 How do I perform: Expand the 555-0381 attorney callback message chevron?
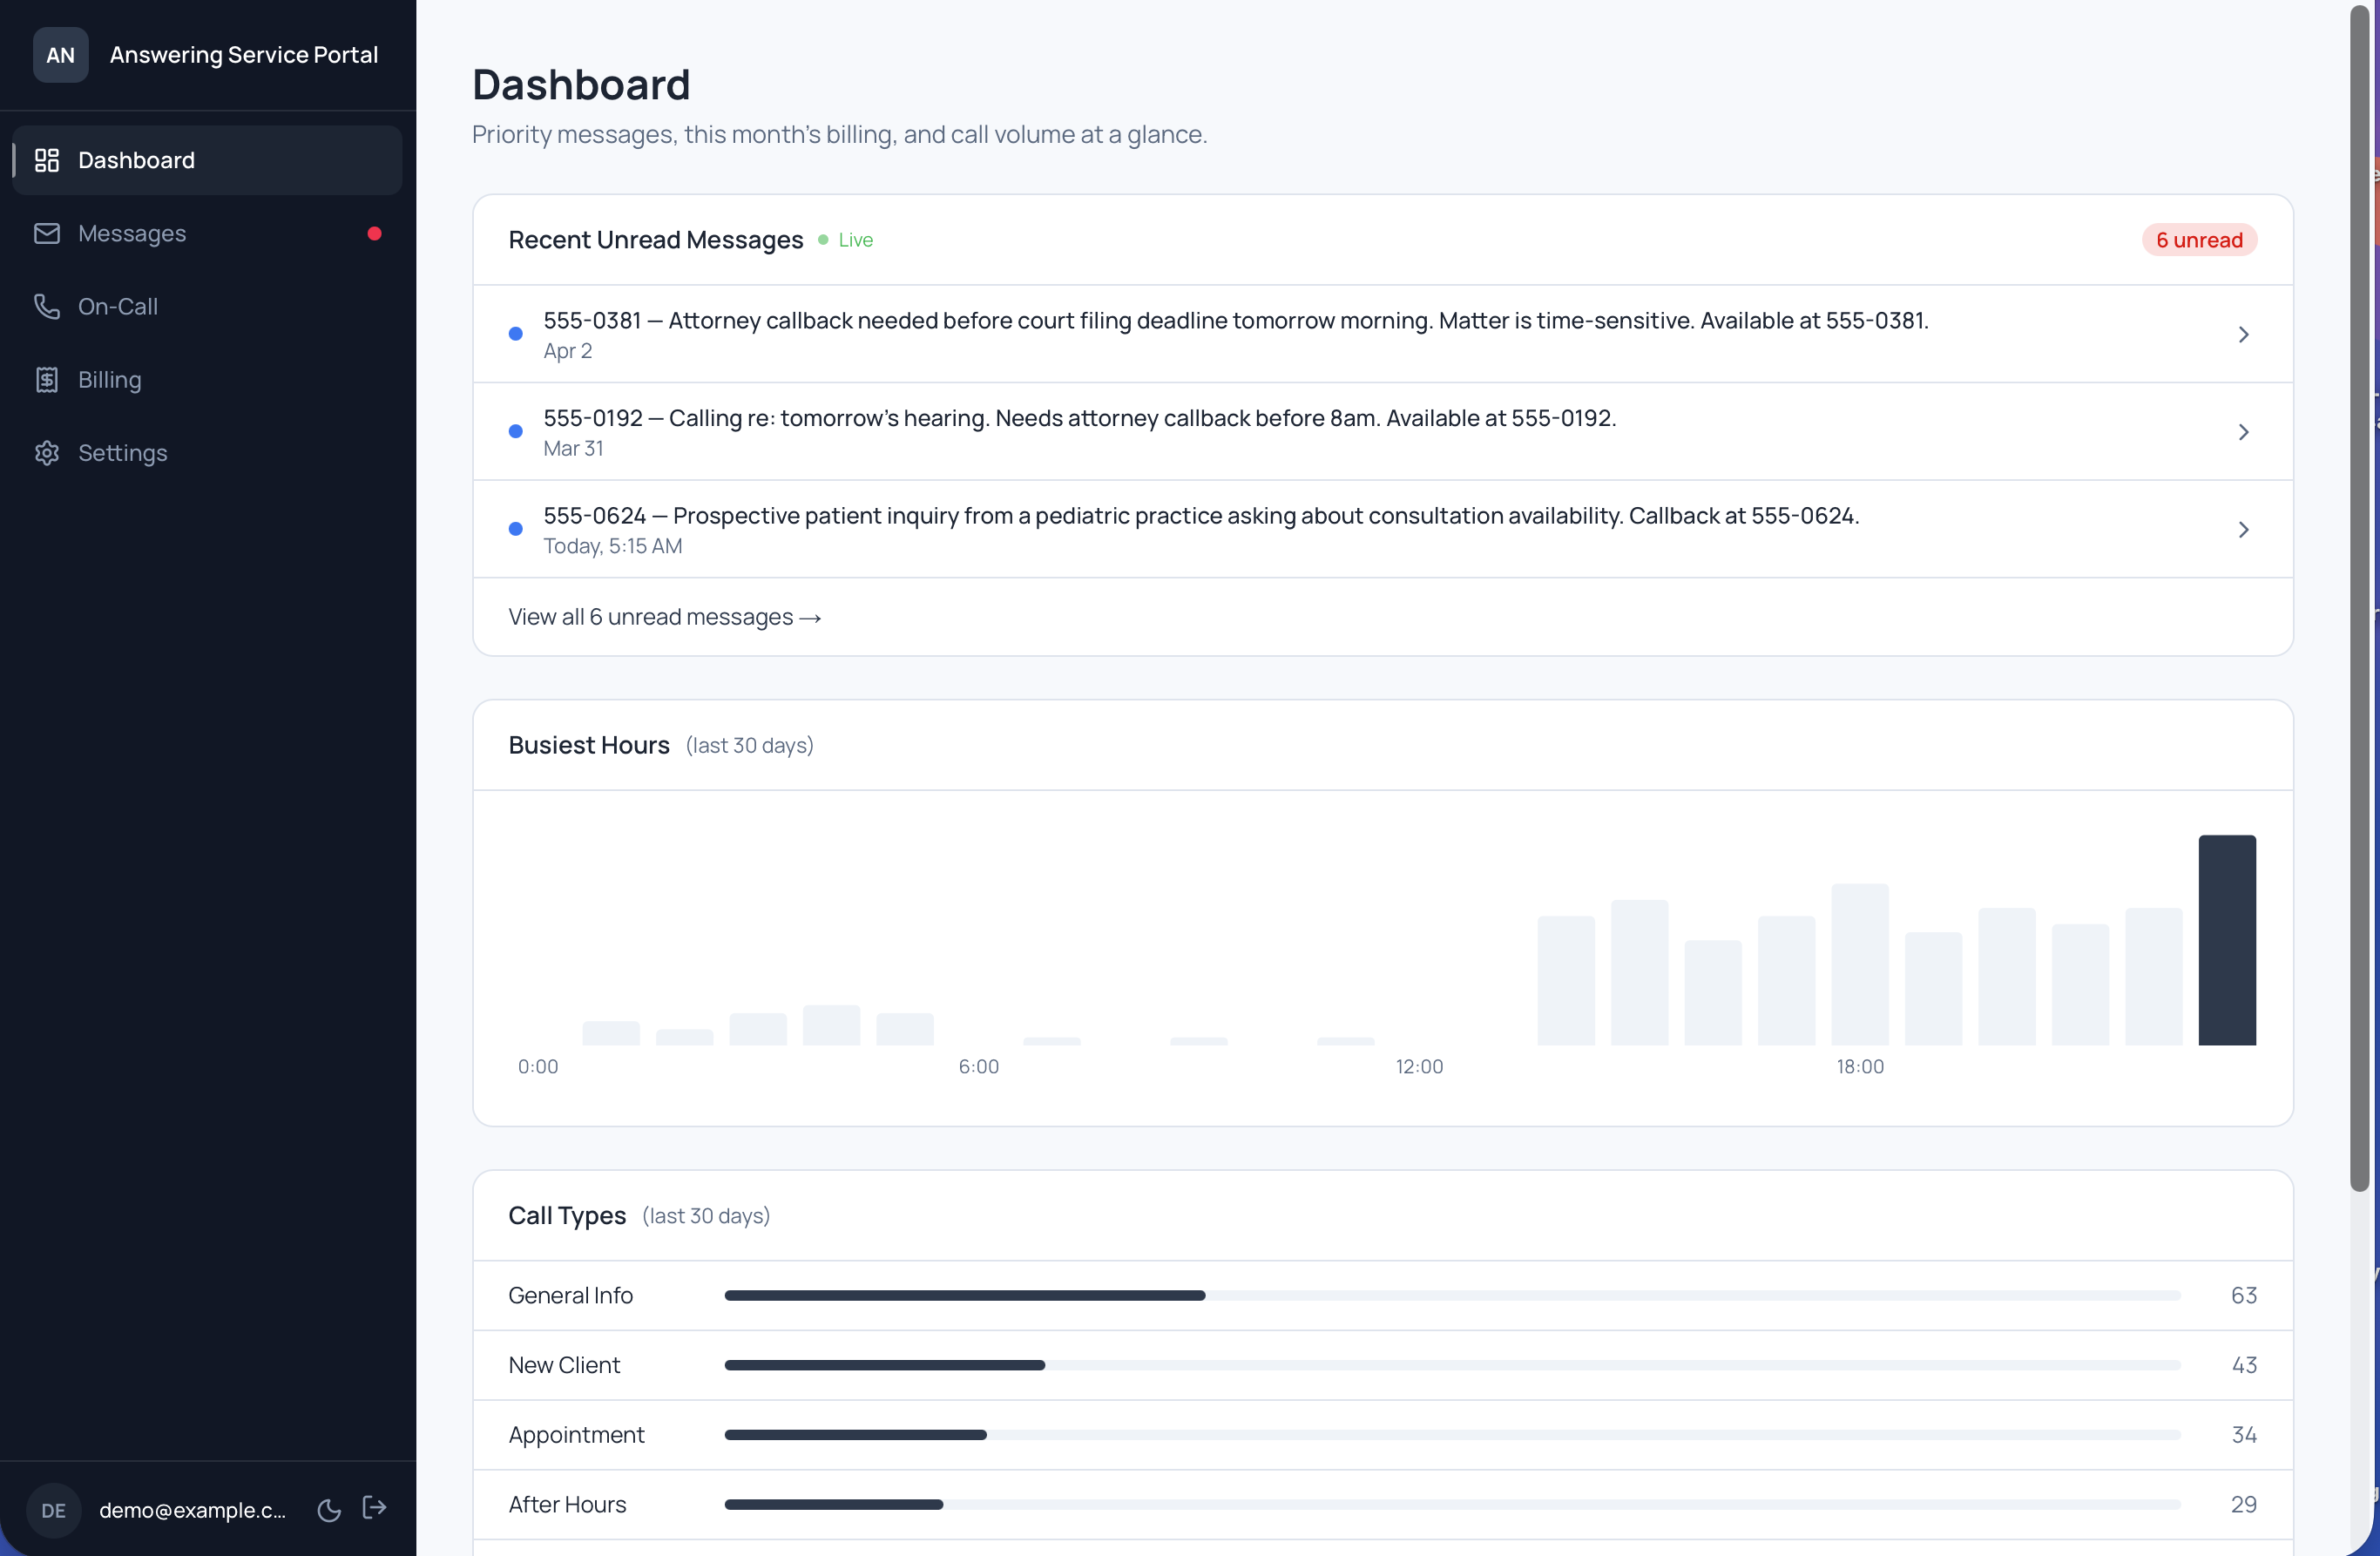point(2243,334)
